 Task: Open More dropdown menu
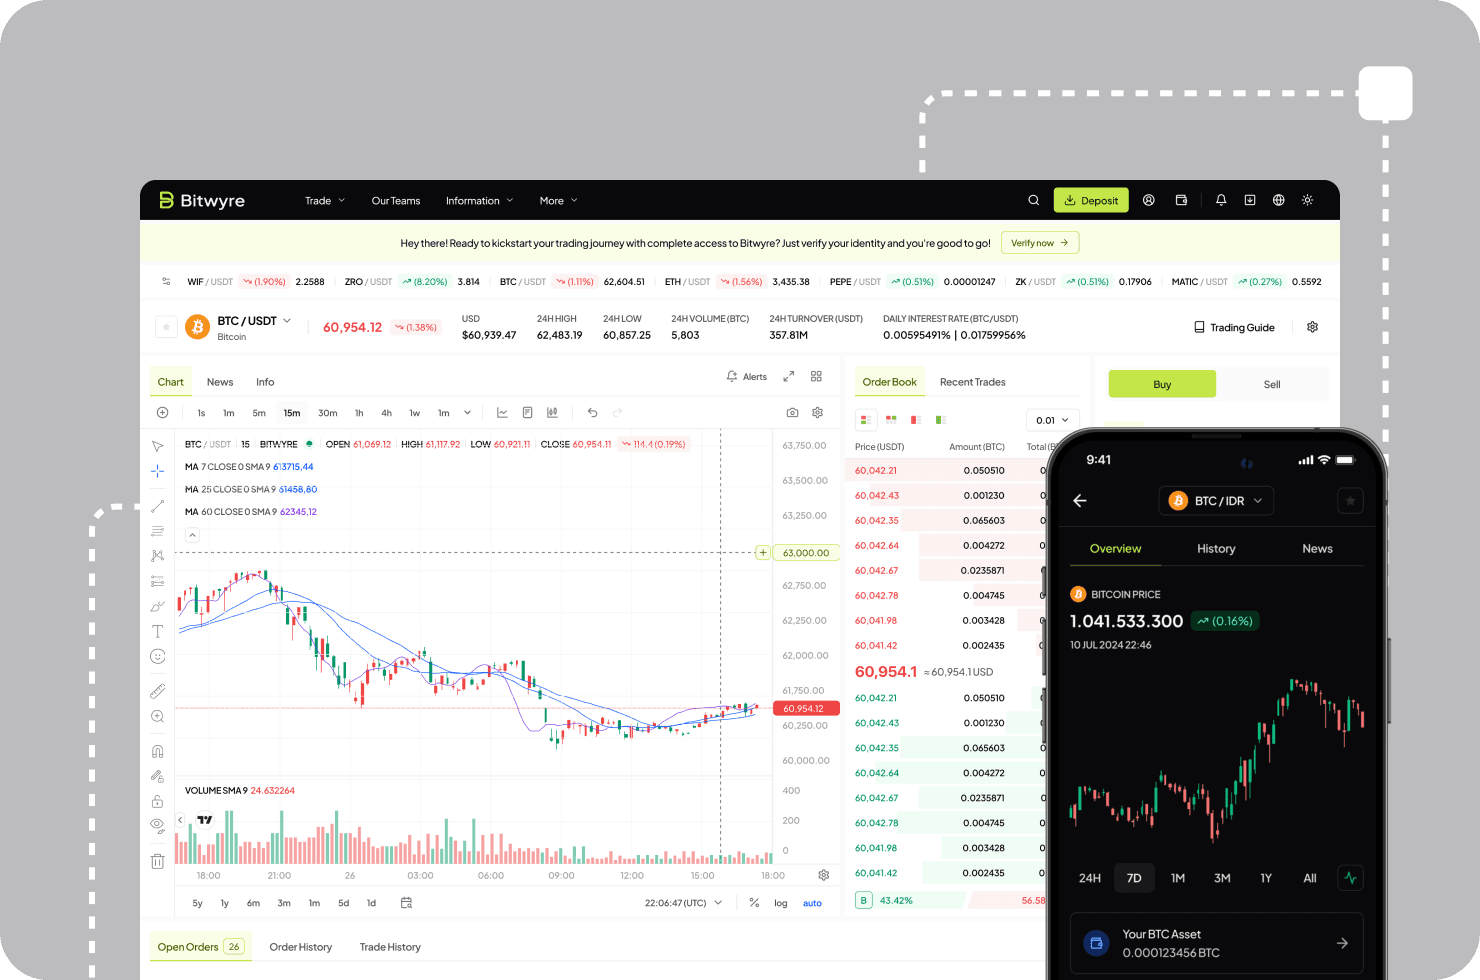coord(559,201)
